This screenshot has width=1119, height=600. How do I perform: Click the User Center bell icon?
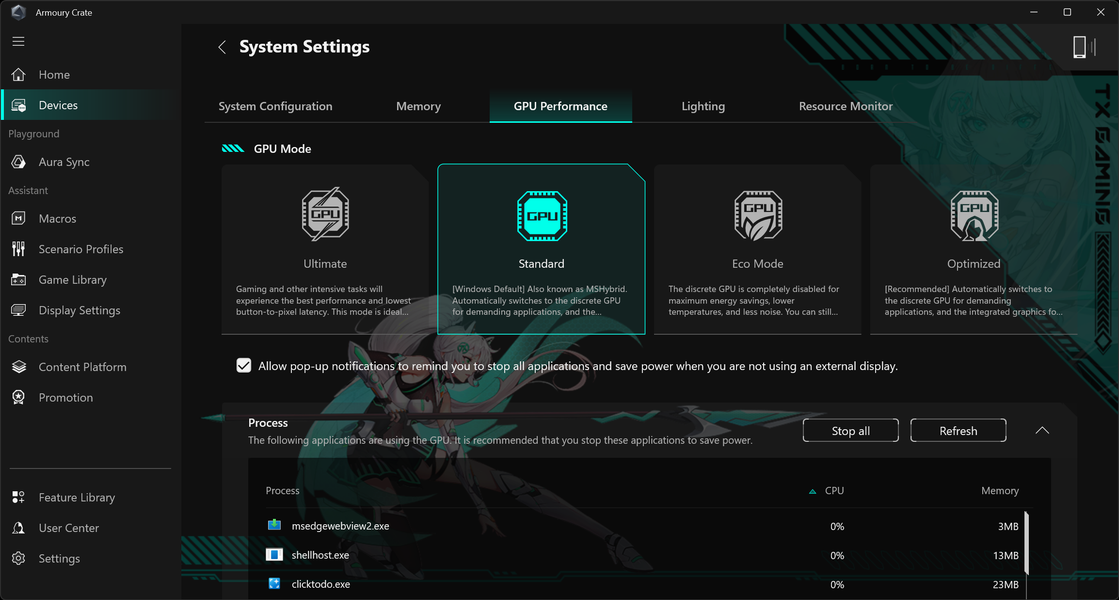pyautogui.click(x=19, y=528)
